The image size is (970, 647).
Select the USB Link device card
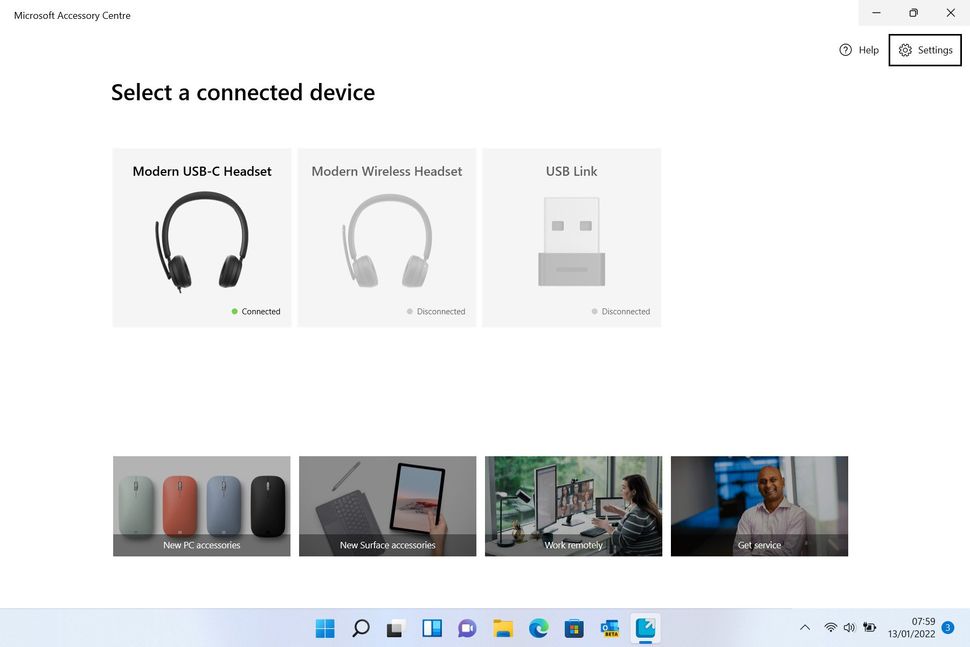click(571, 237)
